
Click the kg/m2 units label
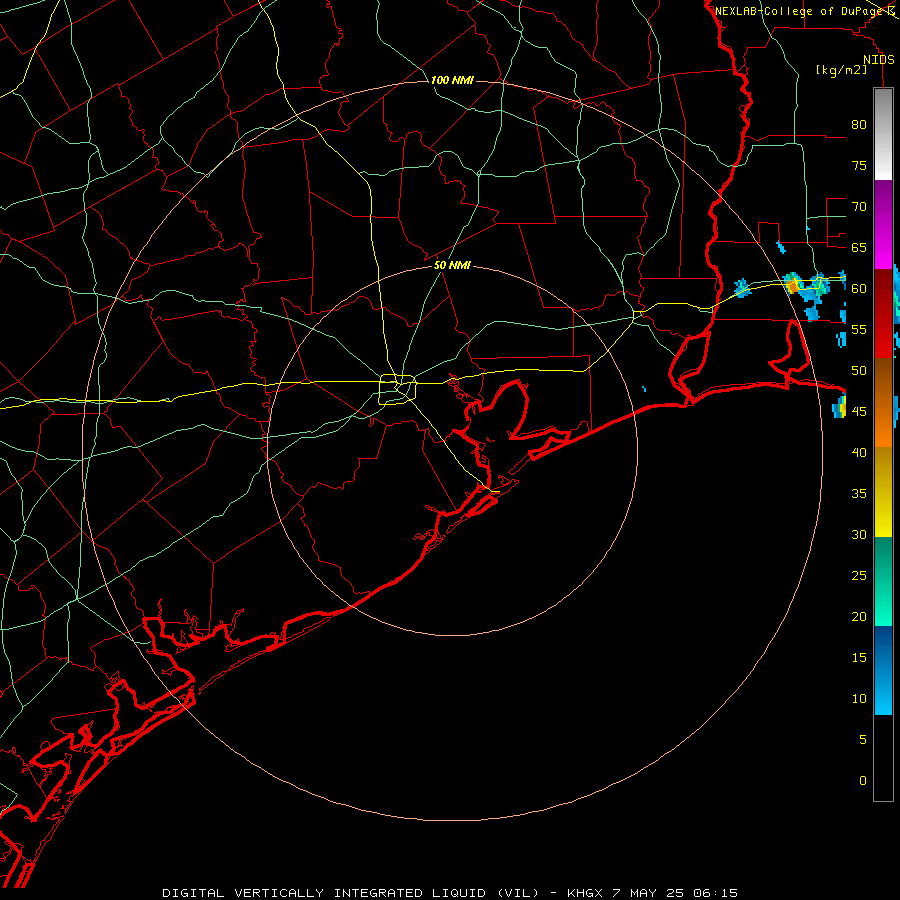click(841, 70)
